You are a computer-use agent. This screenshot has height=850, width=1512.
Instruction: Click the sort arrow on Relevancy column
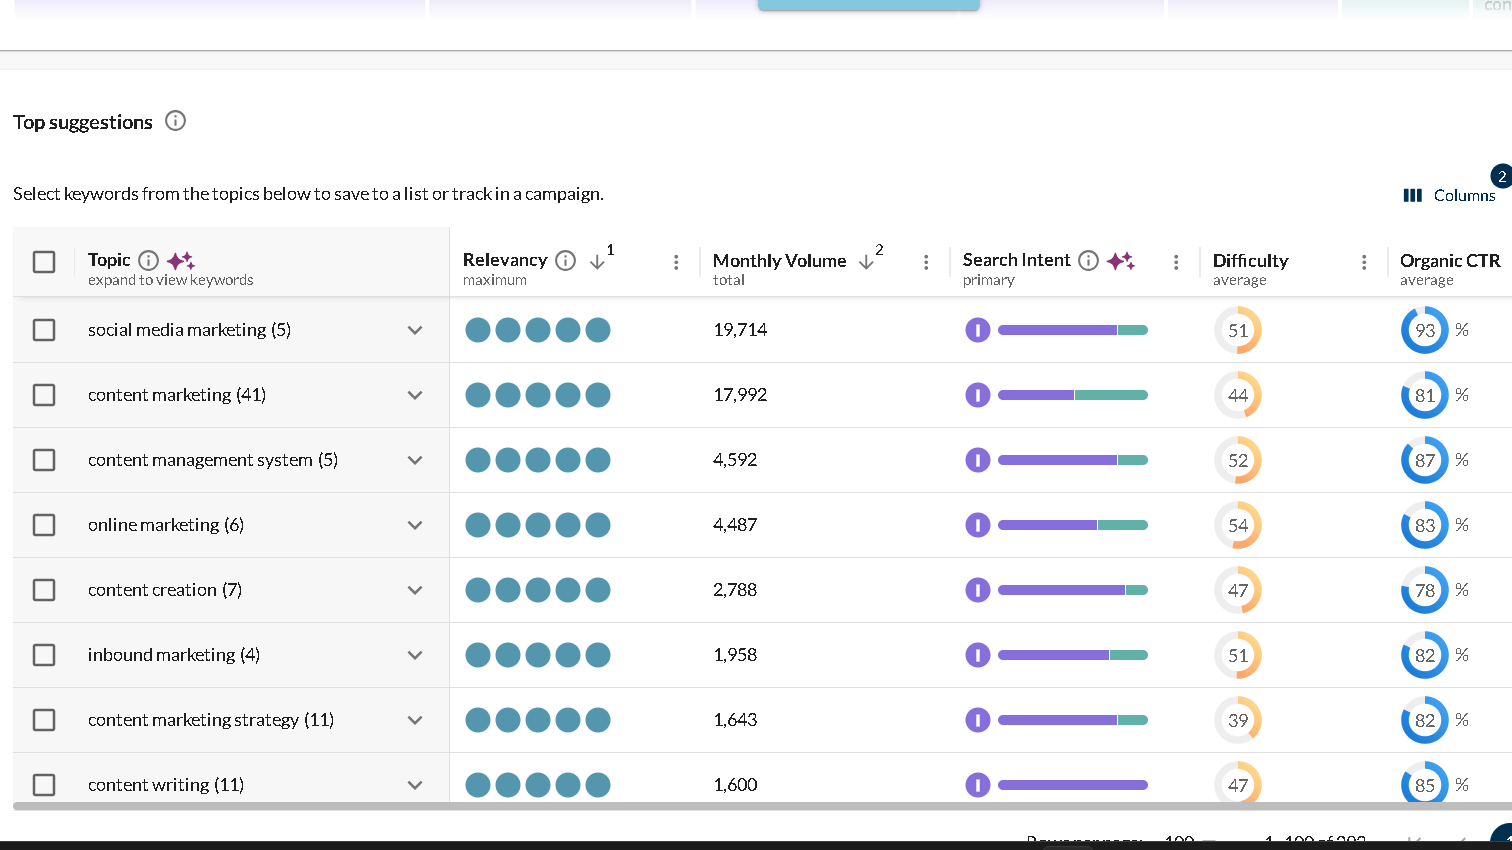click(597, 262)
